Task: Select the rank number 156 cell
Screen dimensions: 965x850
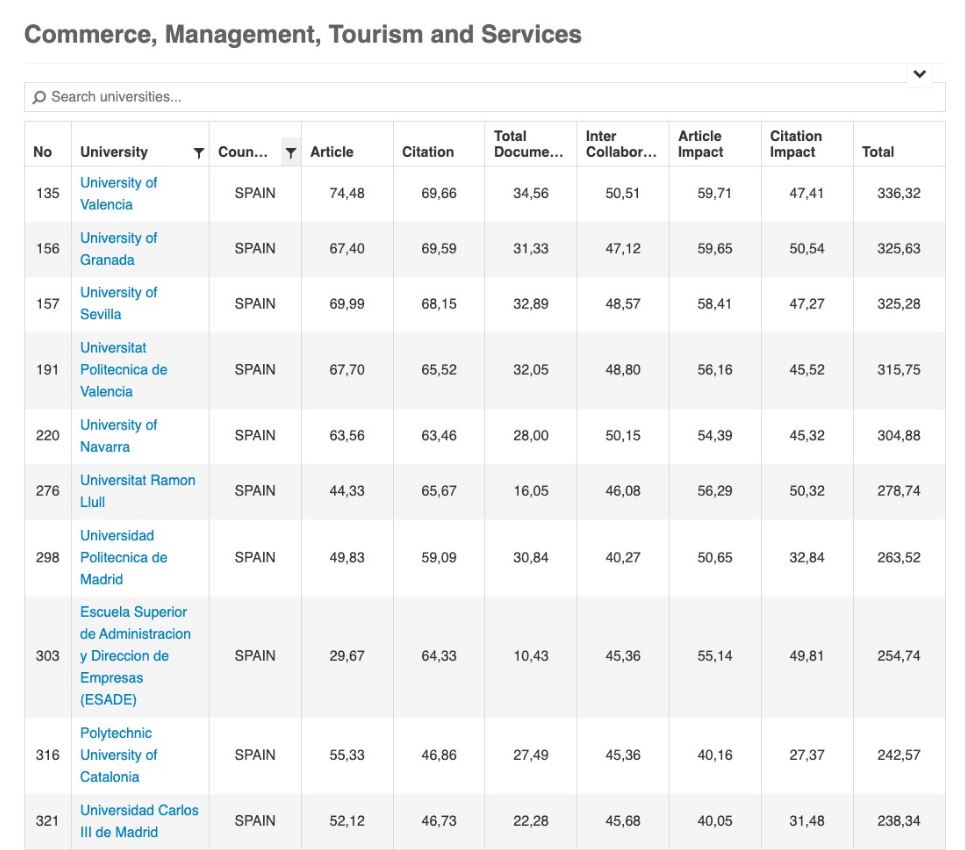Action: pyautogui.click(x=47, y=249)
